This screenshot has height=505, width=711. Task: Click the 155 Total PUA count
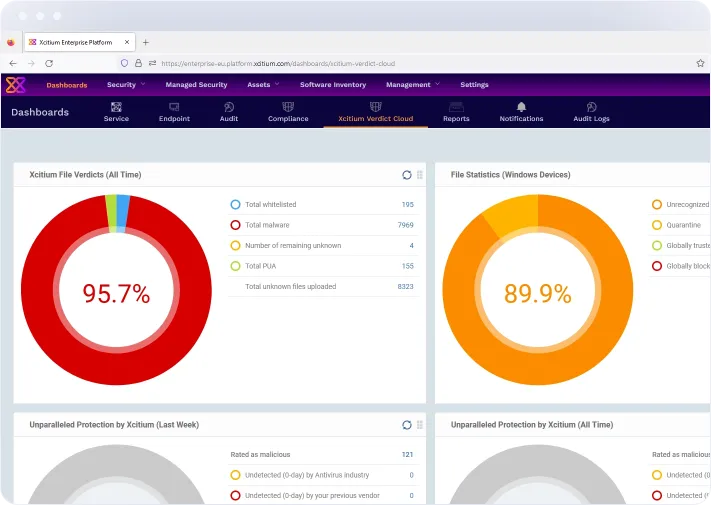pyautogui.click(x=408, y=266)
